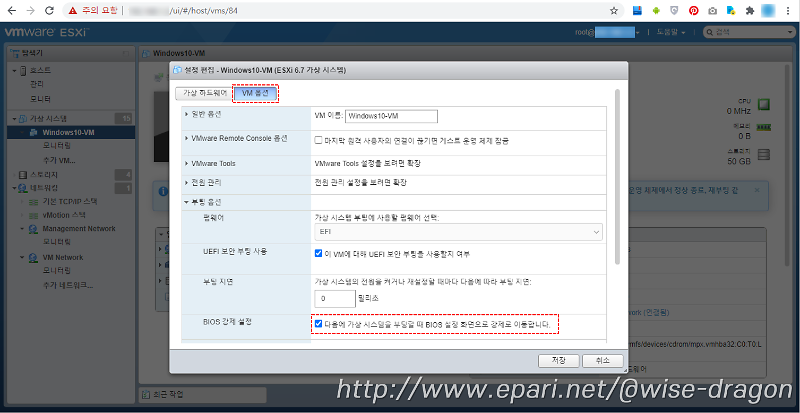Click the blue information banner icon
800x413 pixels.
click(x=163, y=191)
